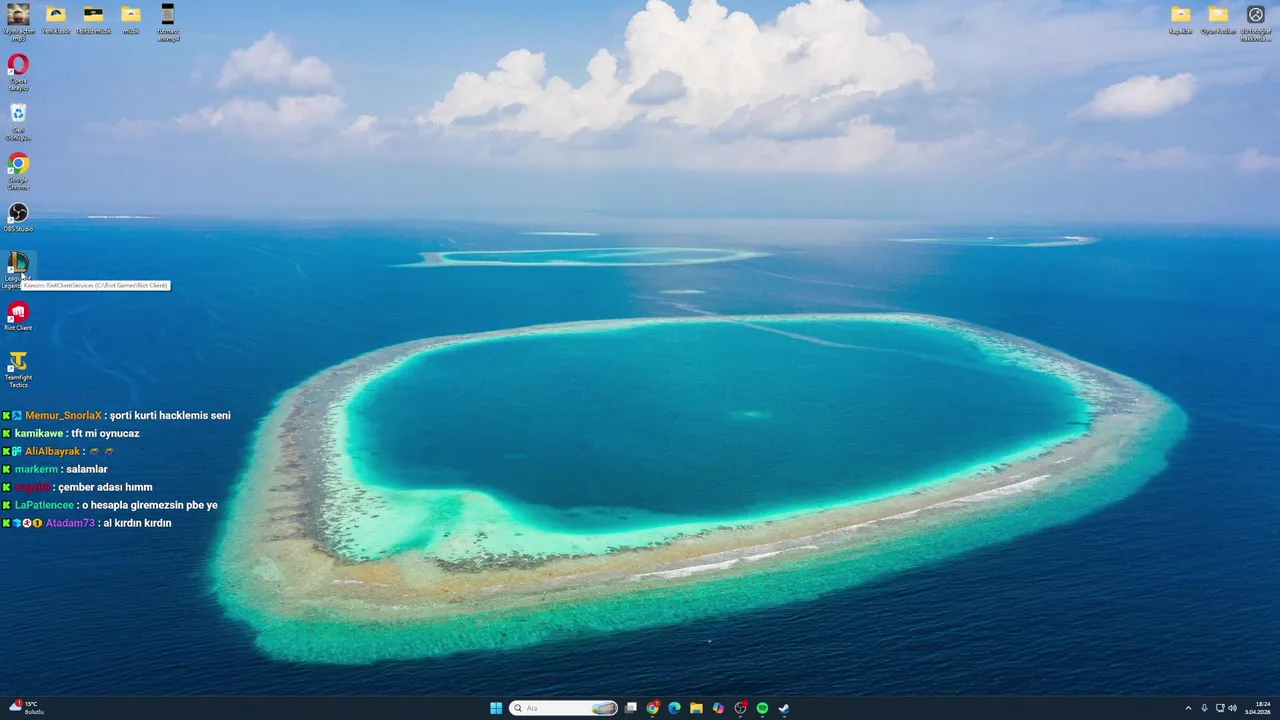Click chat message 'tft mi oynucaz'
Image resolution: width=1280 pixels, height=720 pixels.
pyautogui.click(x=105, y=433)
